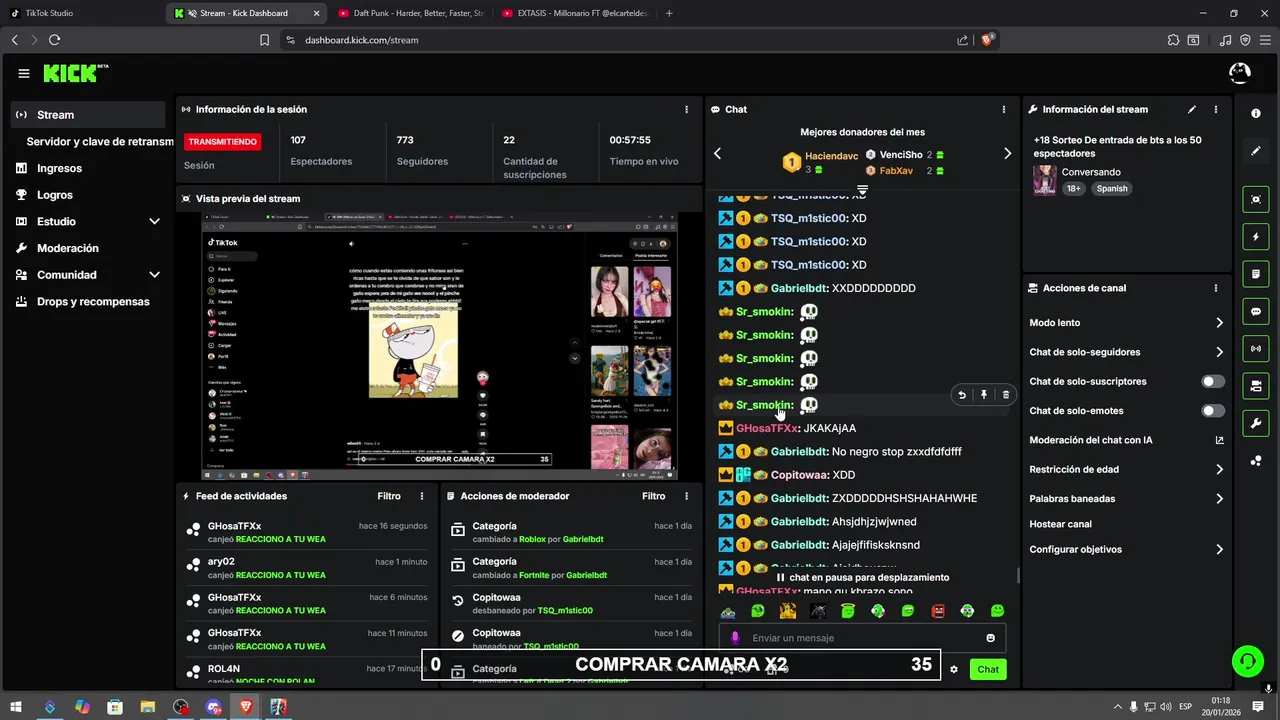Reply to hovered Sr_smokin message with the arrow icon
The height and width of the screenshot is (720, 1280).
click(x=962, y=395)
